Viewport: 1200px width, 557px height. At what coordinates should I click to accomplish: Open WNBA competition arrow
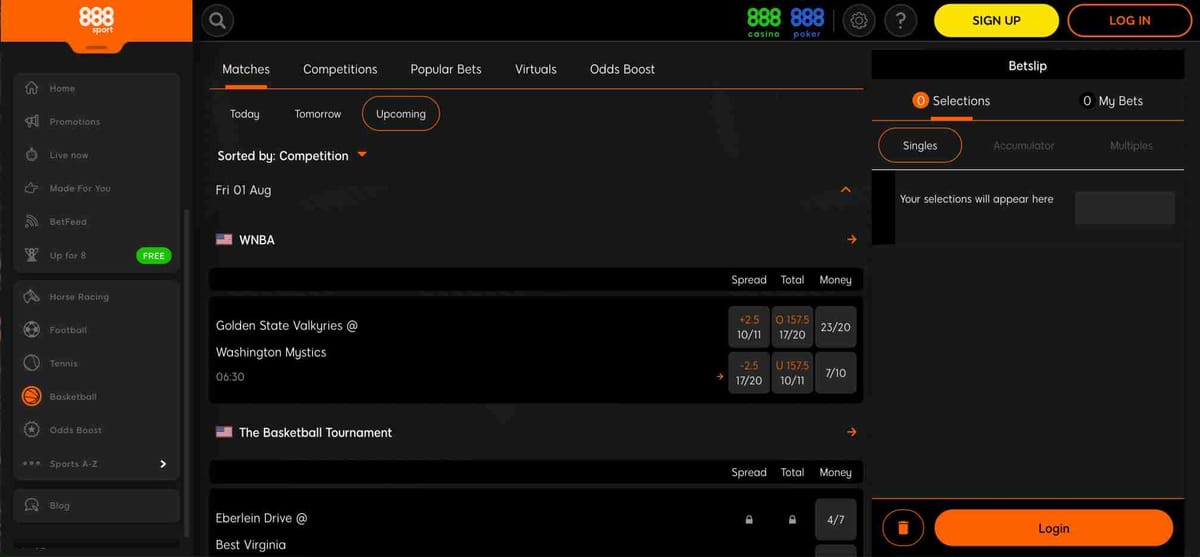tap(852, 240)
